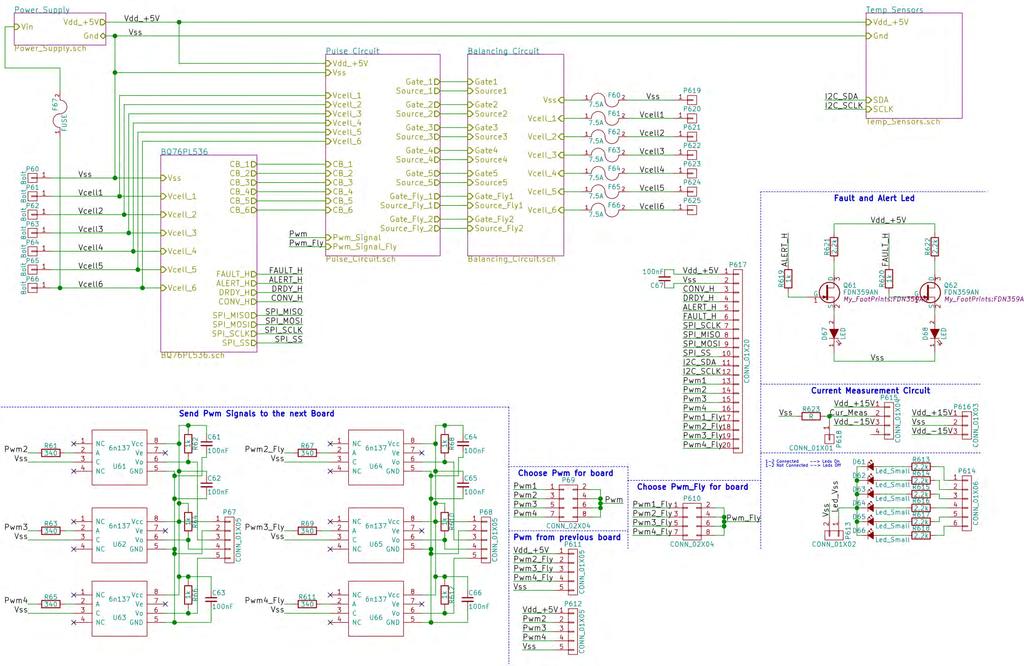Open the BQ76PL536 hierarchical sheet
The height and width of the screenshot is (666, 1024).
208,253
